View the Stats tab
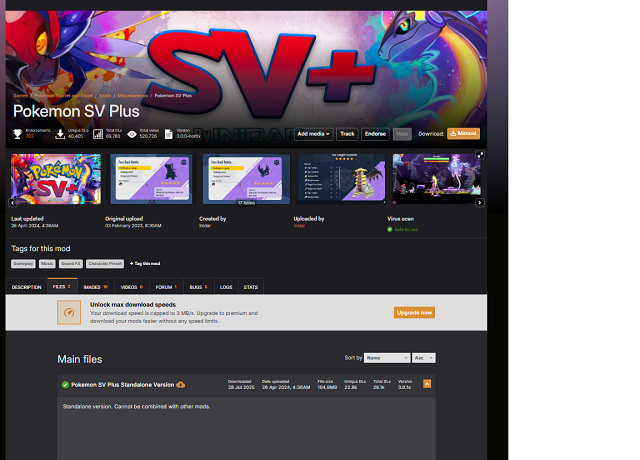 (251, 287)
